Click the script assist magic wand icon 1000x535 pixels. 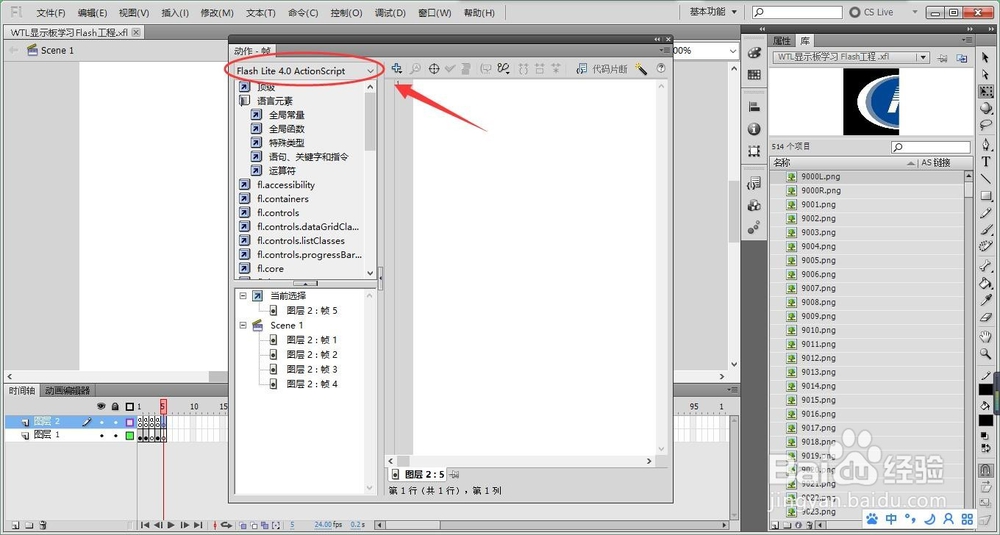641,69
